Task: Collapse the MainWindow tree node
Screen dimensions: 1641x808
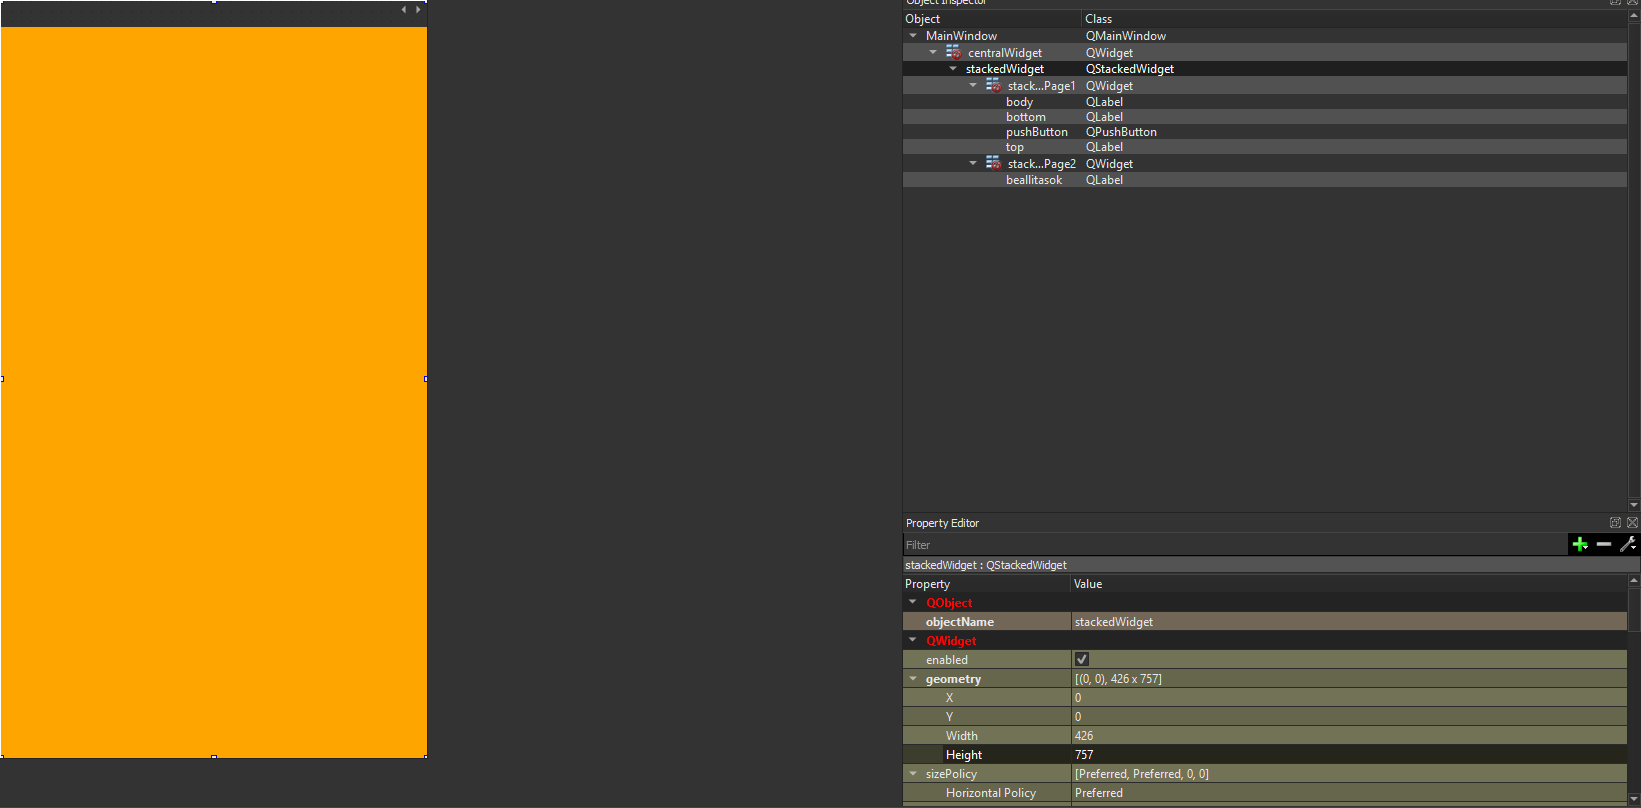Action: (913, 35)
